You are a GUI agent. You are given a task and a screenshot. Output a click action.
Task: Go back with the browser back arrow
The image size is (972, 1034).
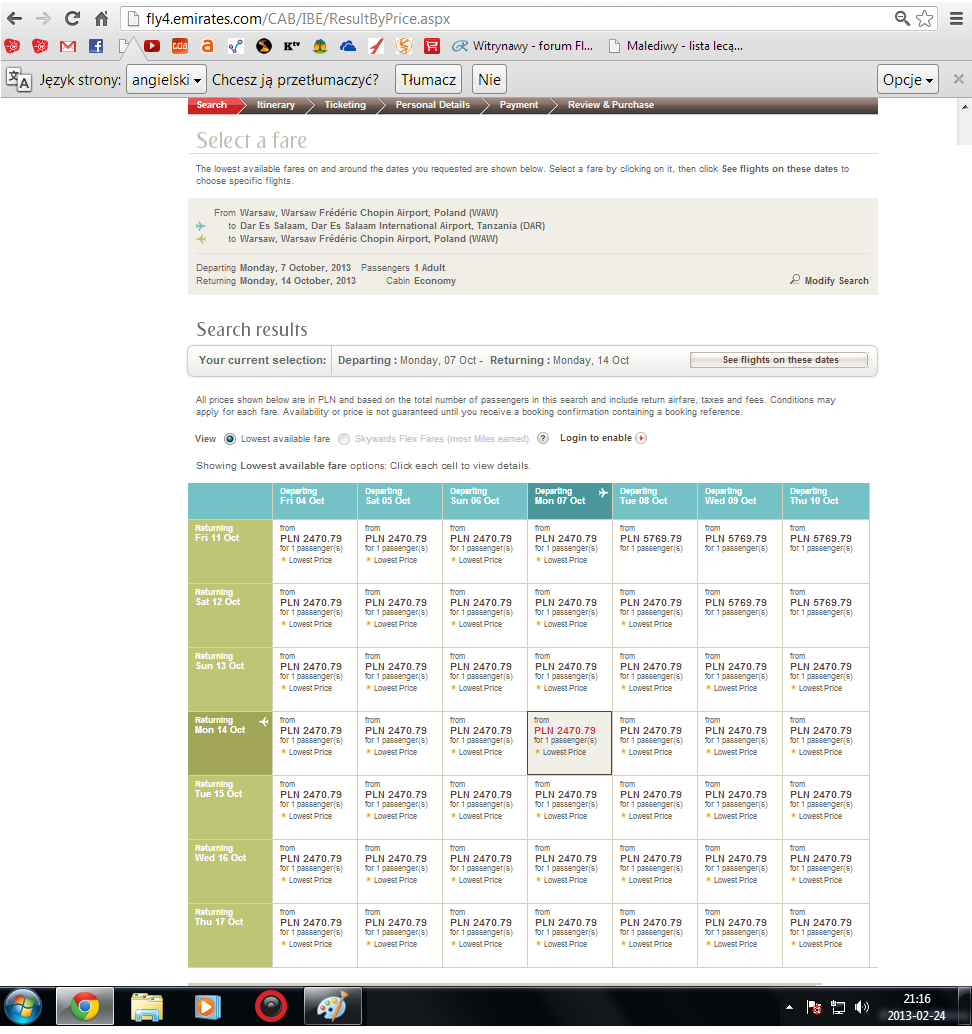15,18
